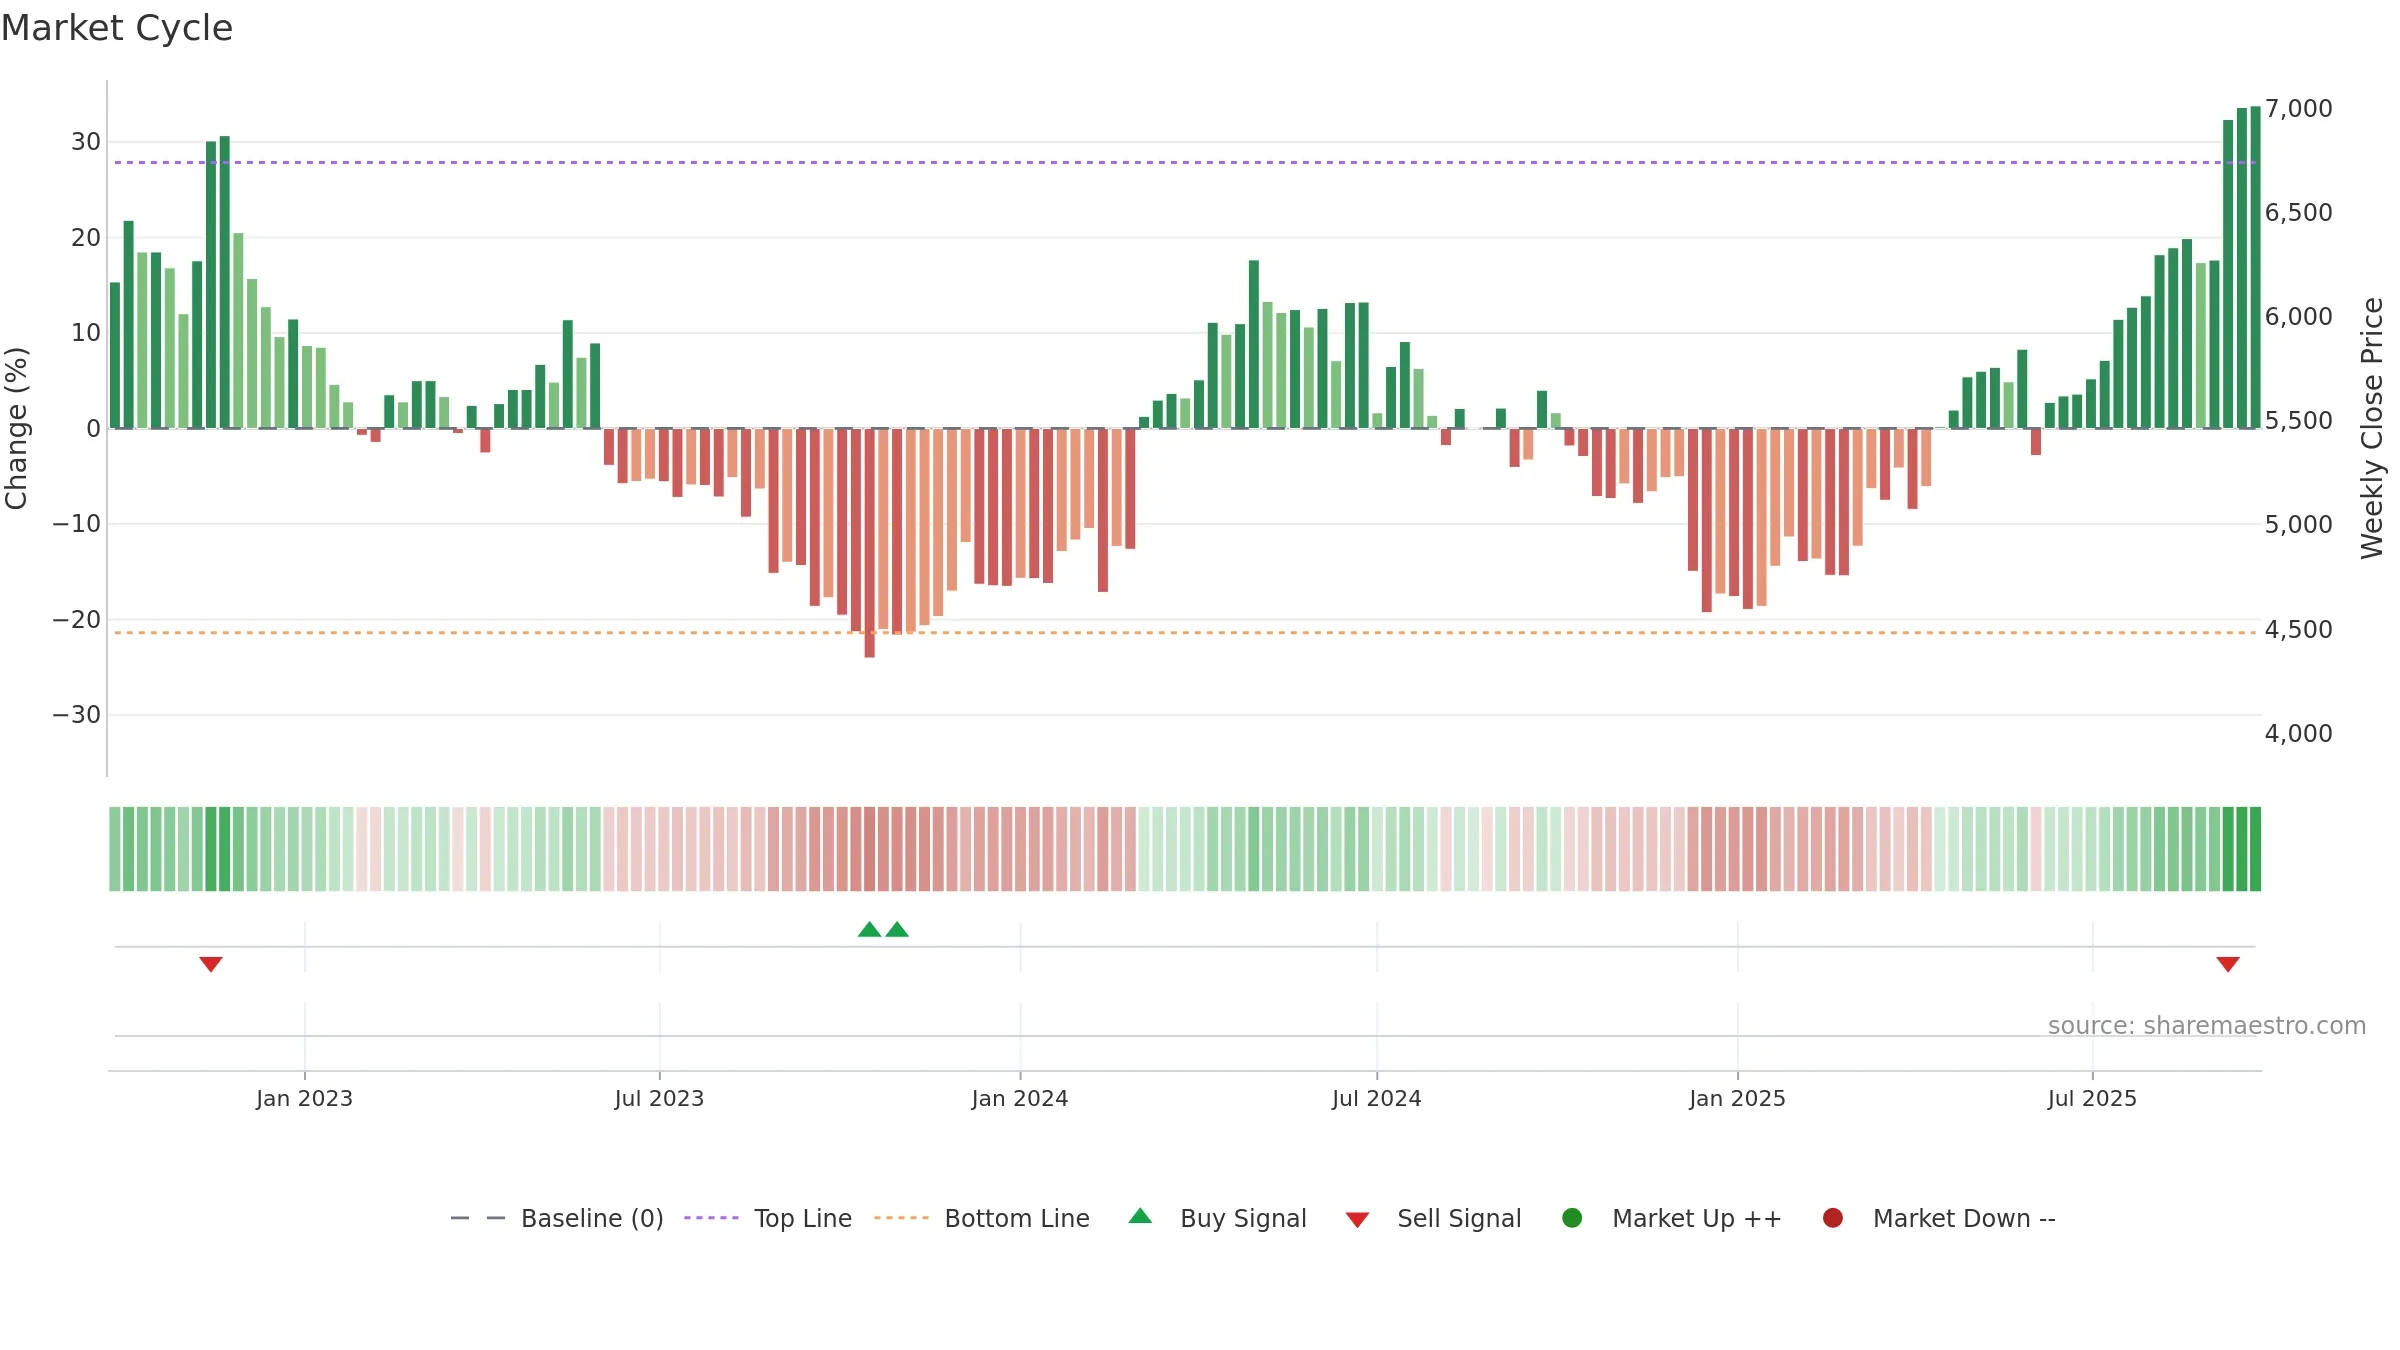This screenshot has height=1350, width=2400.
Task: Click the Market Cycle chart title
Action: pyautogui.click(x=117, y=28)
